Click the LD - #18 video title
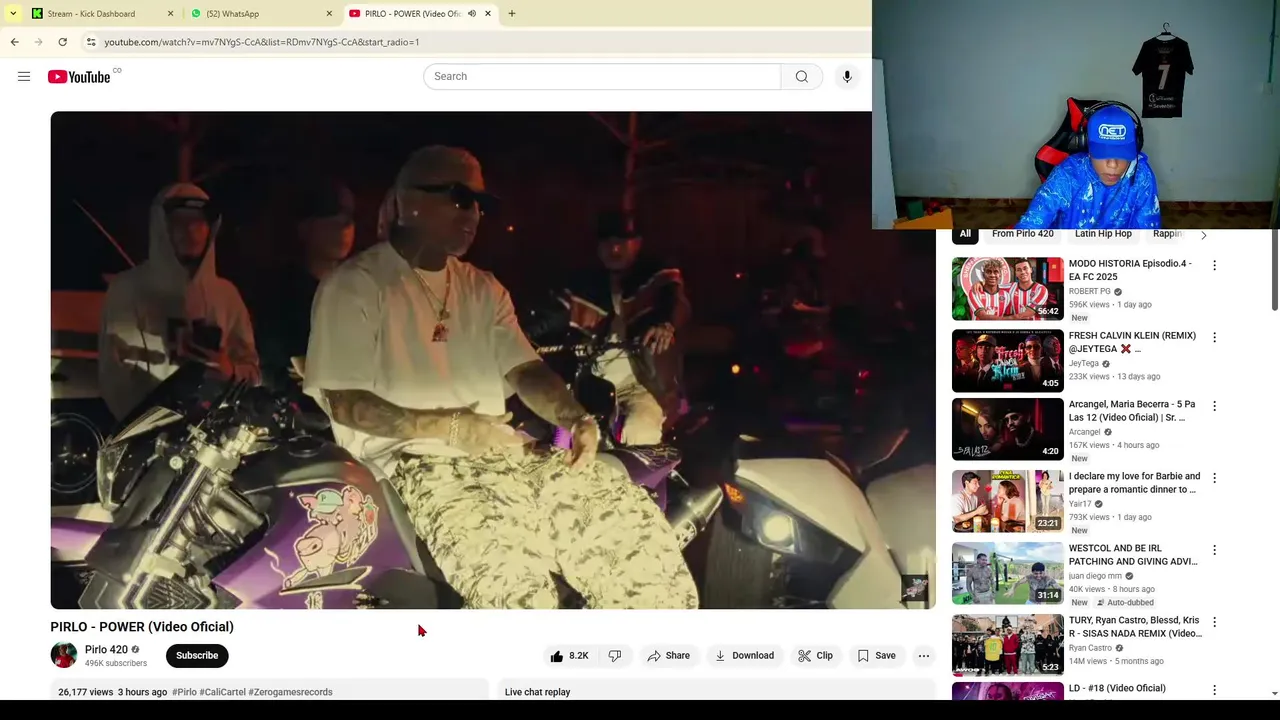The width and height of the screenshot is (1280, 720). [1117, 688]
